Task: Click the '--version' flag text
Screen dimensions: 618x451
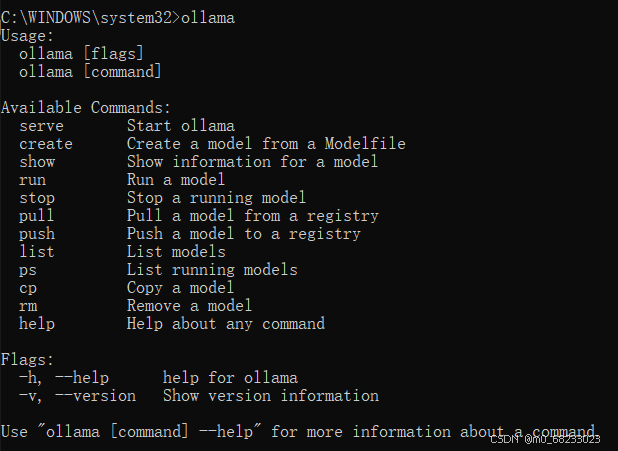Action: [95, 396]
